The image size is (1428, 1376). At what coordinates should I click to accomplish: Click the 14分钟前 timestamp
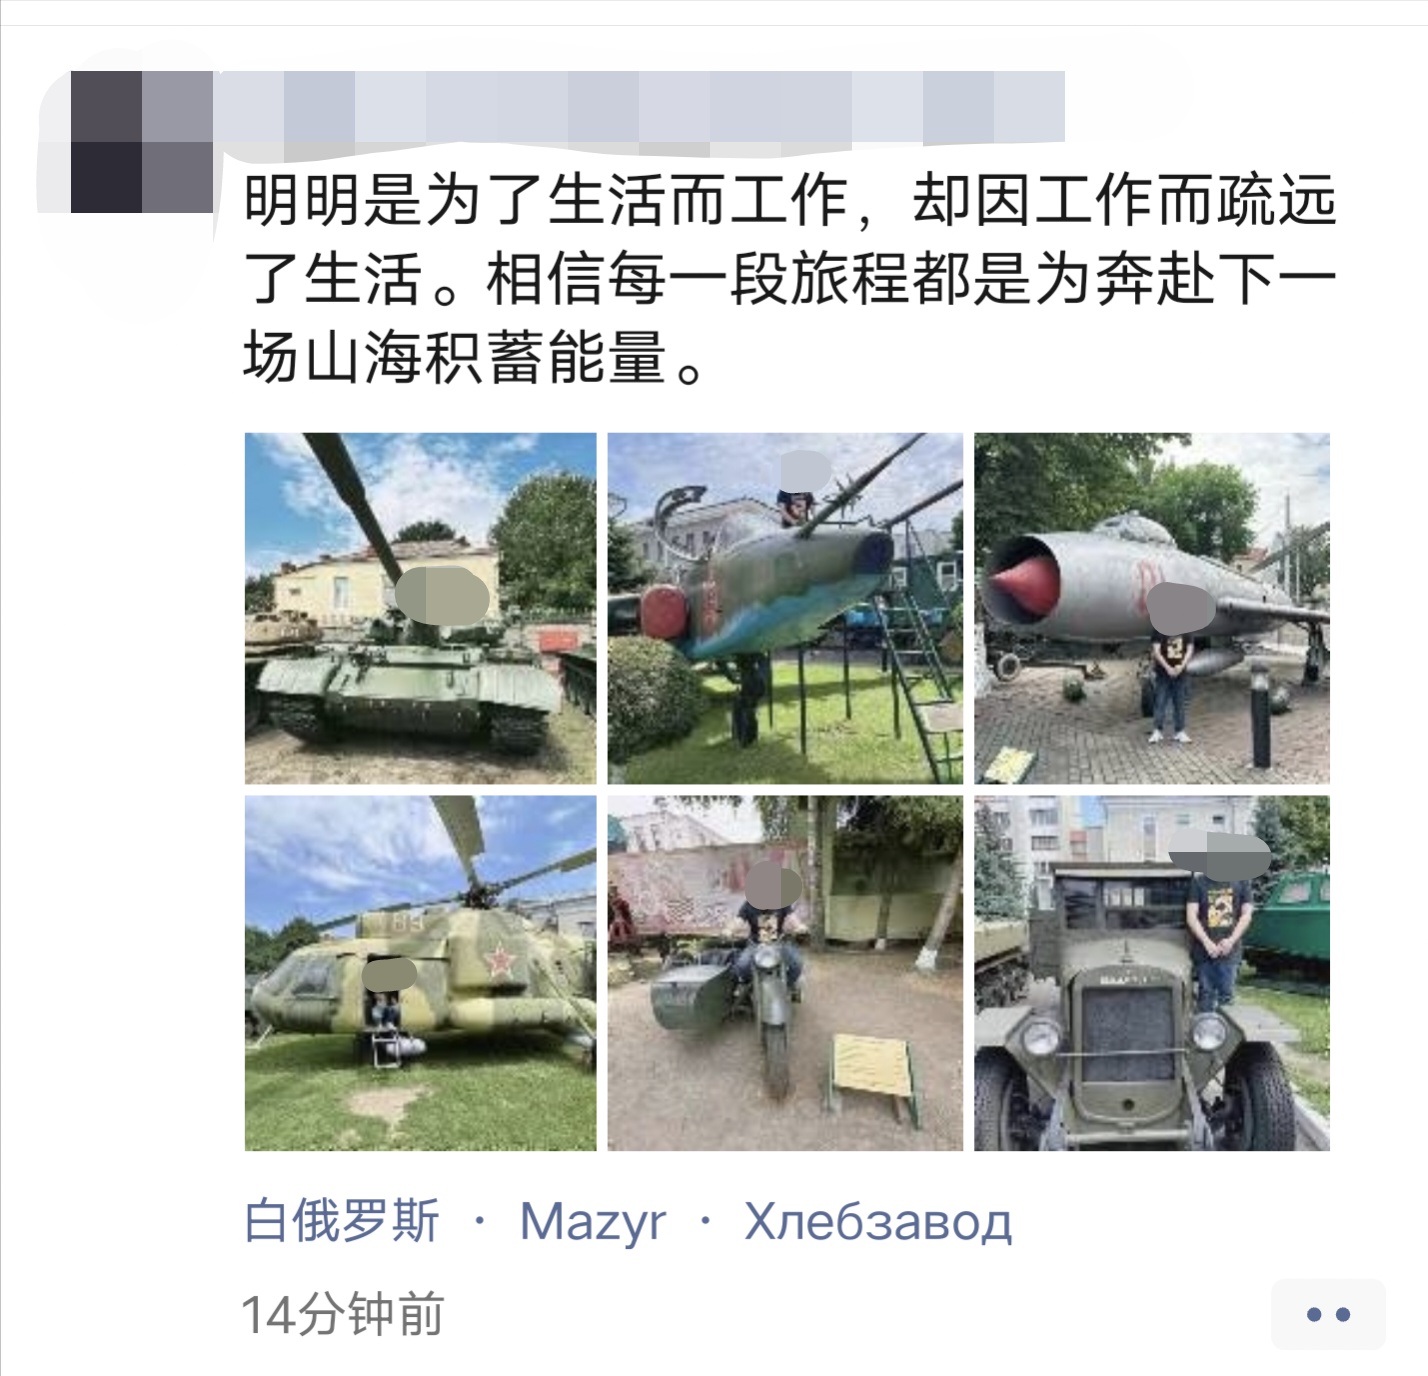tap(343, 1314)
